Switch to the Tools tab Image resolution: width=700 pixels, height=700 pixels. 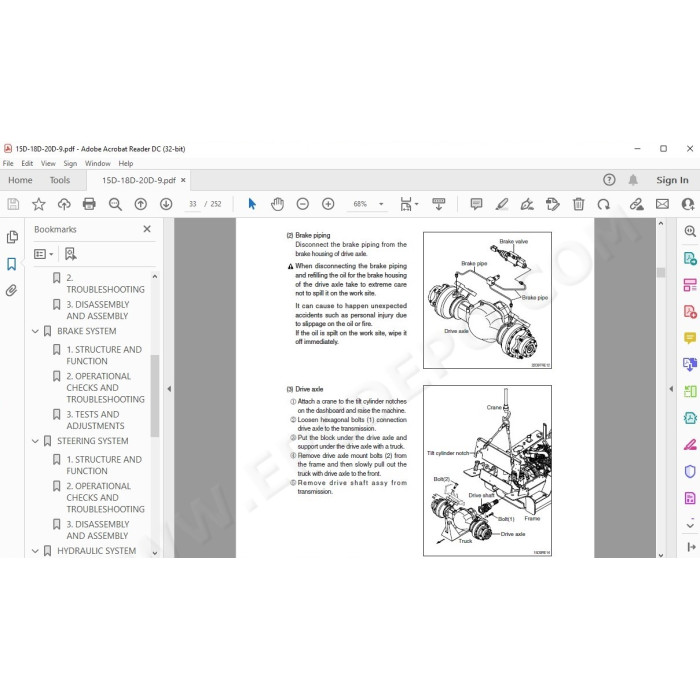pos(60,180)
